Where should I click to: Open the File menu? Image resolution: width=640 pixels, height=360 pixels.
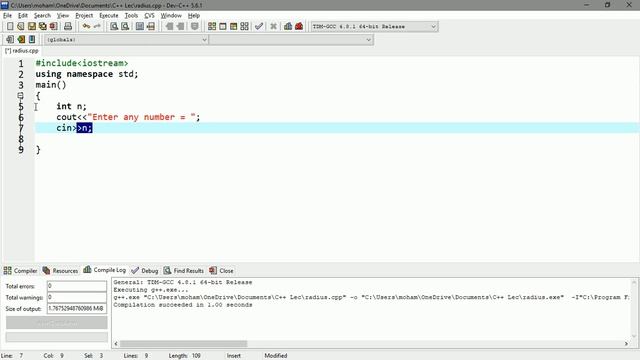[7, 16]
